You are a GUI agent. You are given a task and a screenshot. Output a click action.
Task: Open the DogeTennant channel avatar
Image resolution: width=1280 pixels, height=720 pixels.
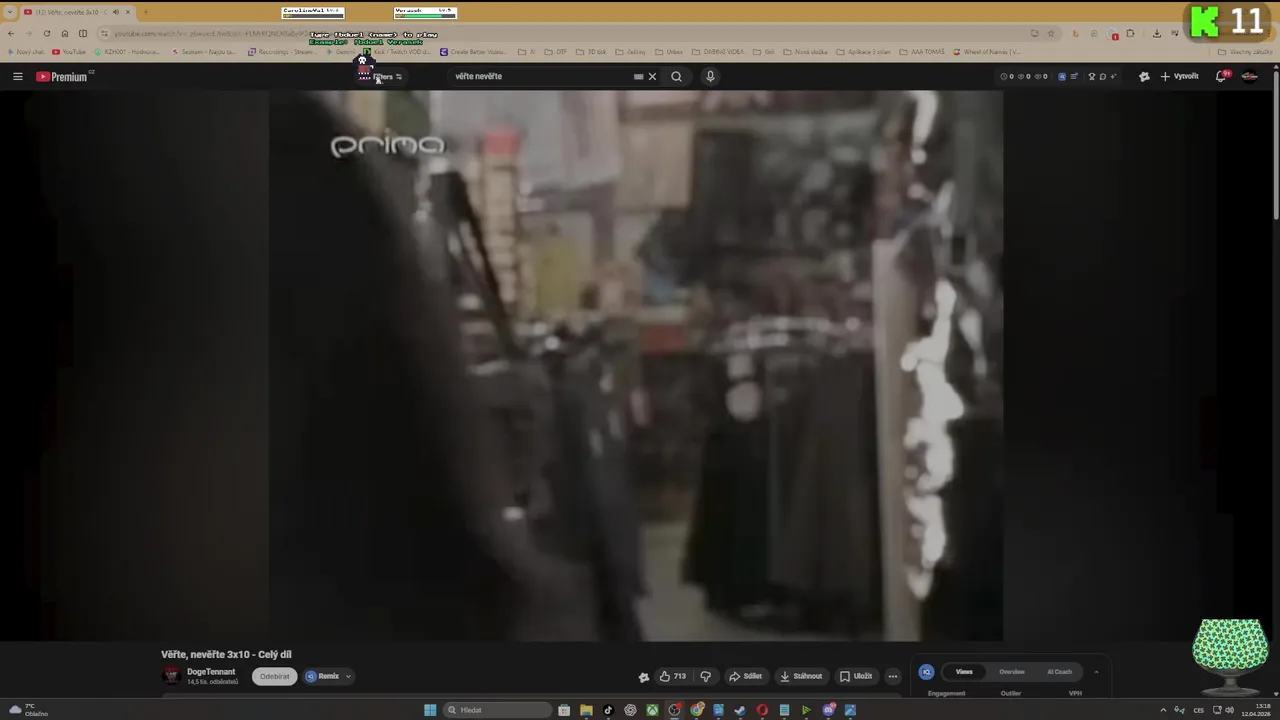tap(171, 676)
